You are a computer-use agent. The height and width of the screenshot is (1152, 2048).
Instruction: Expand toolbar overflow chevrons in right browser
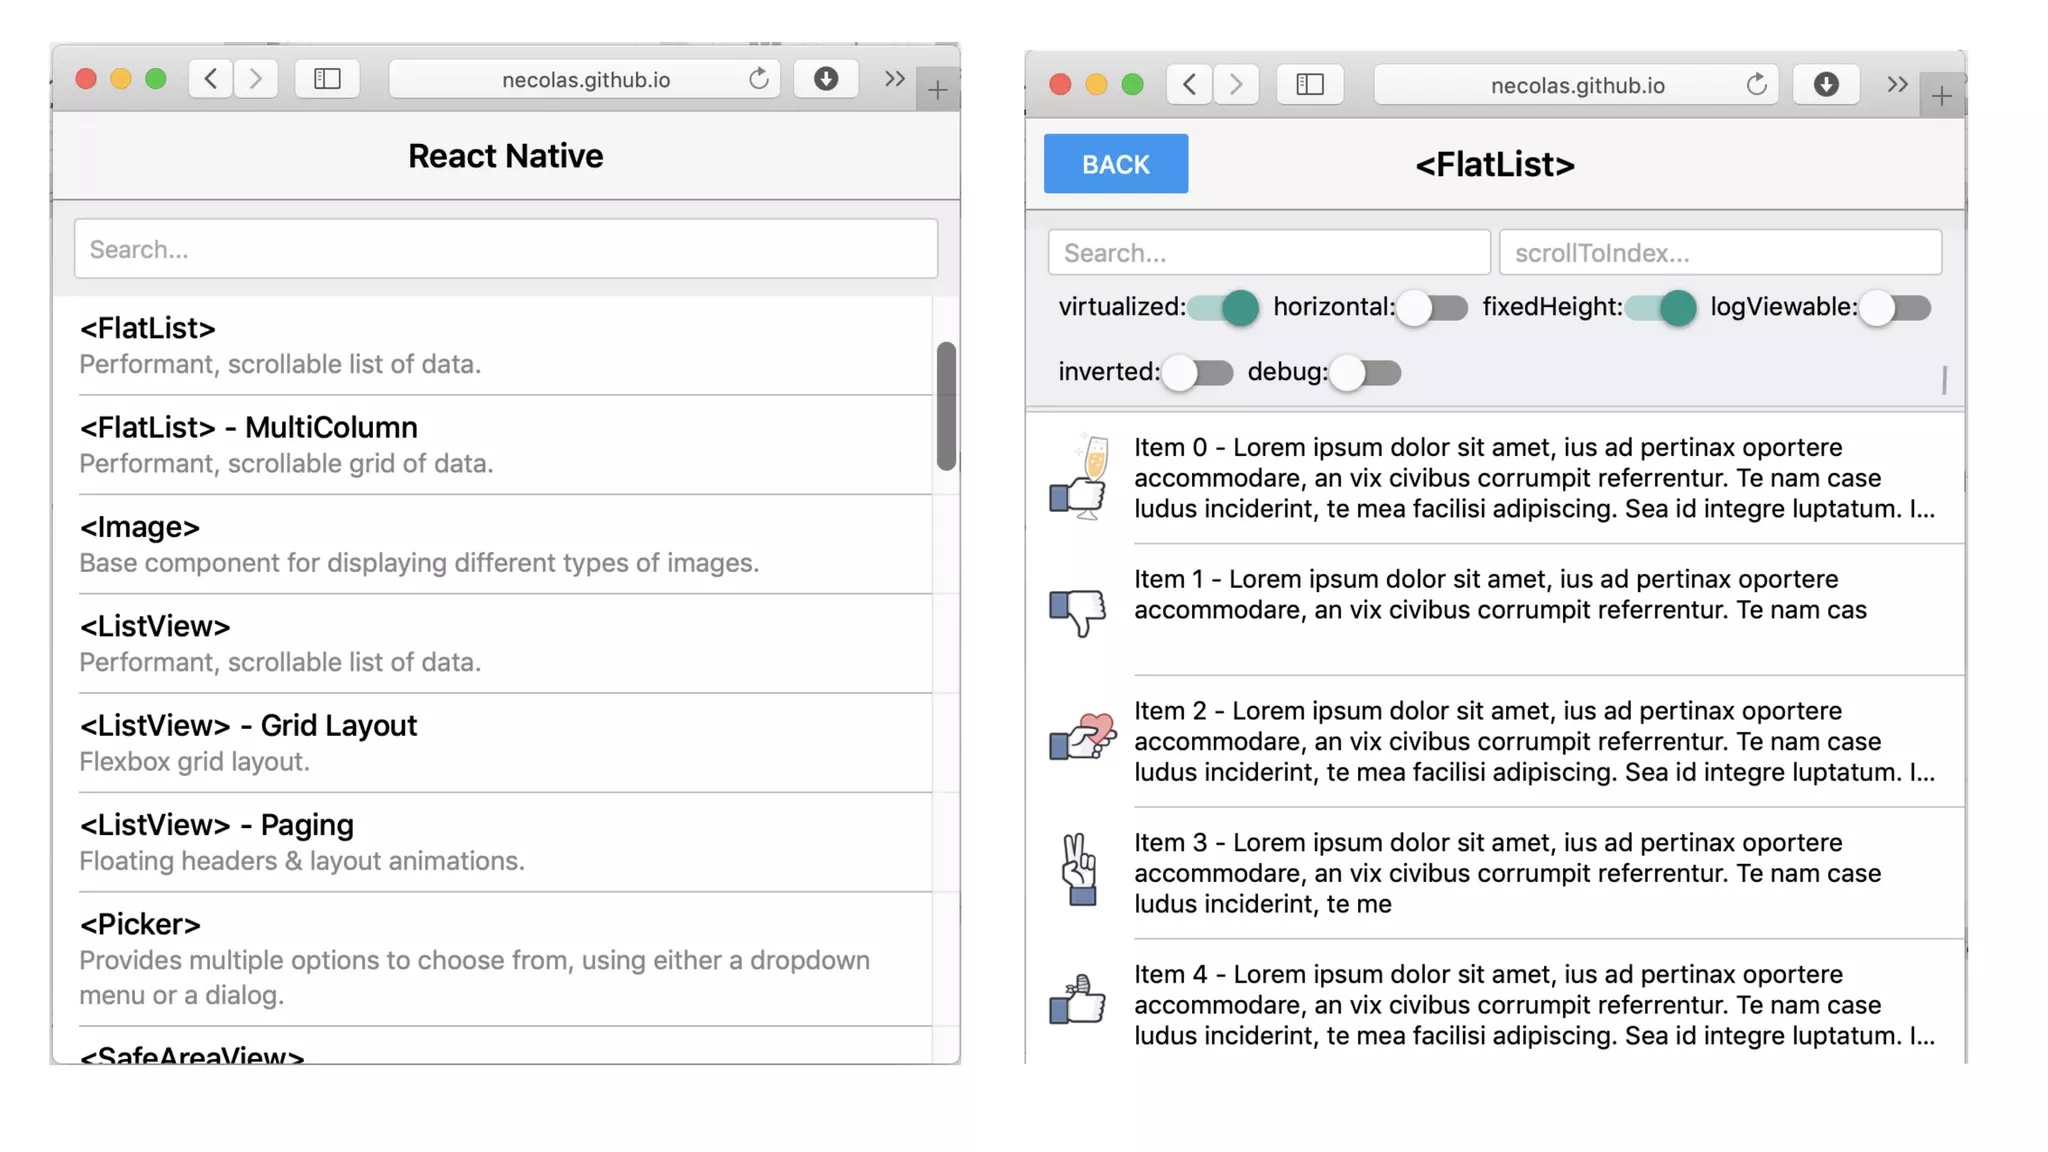[x=1897, y=85]
